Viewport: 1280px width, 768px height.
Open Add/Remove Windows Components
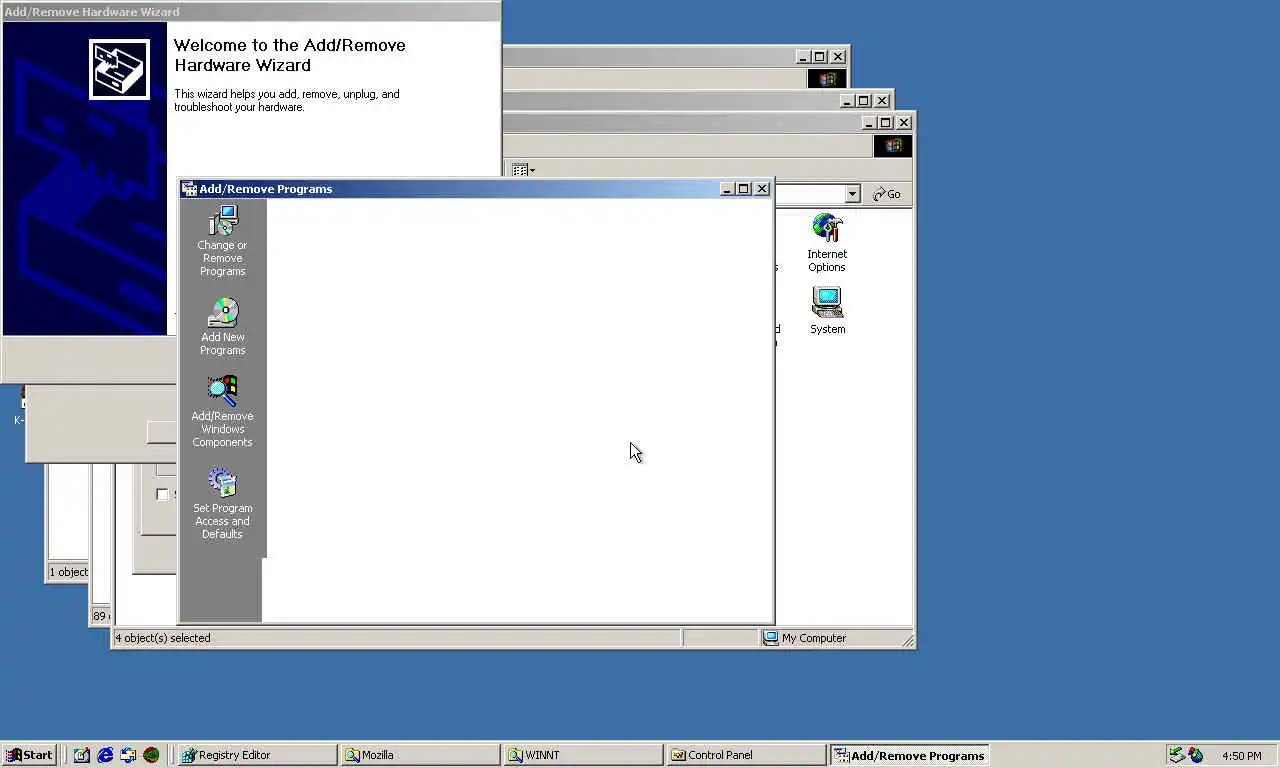pos(222,412)
